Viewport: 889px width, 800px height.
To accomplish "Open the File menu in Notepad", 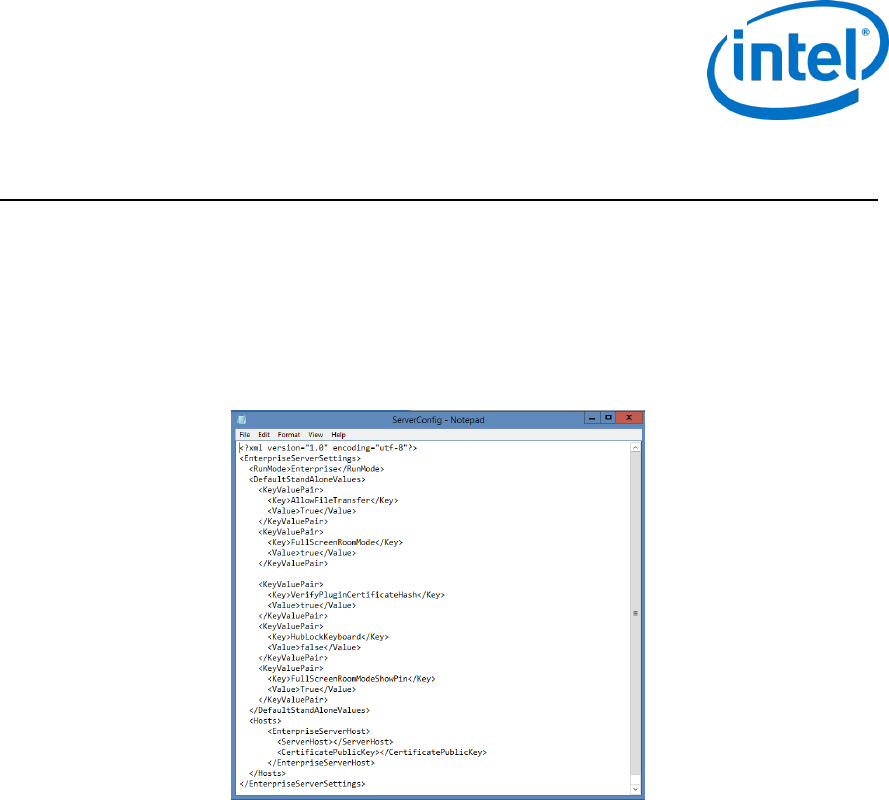I will (x=244, y=435).
